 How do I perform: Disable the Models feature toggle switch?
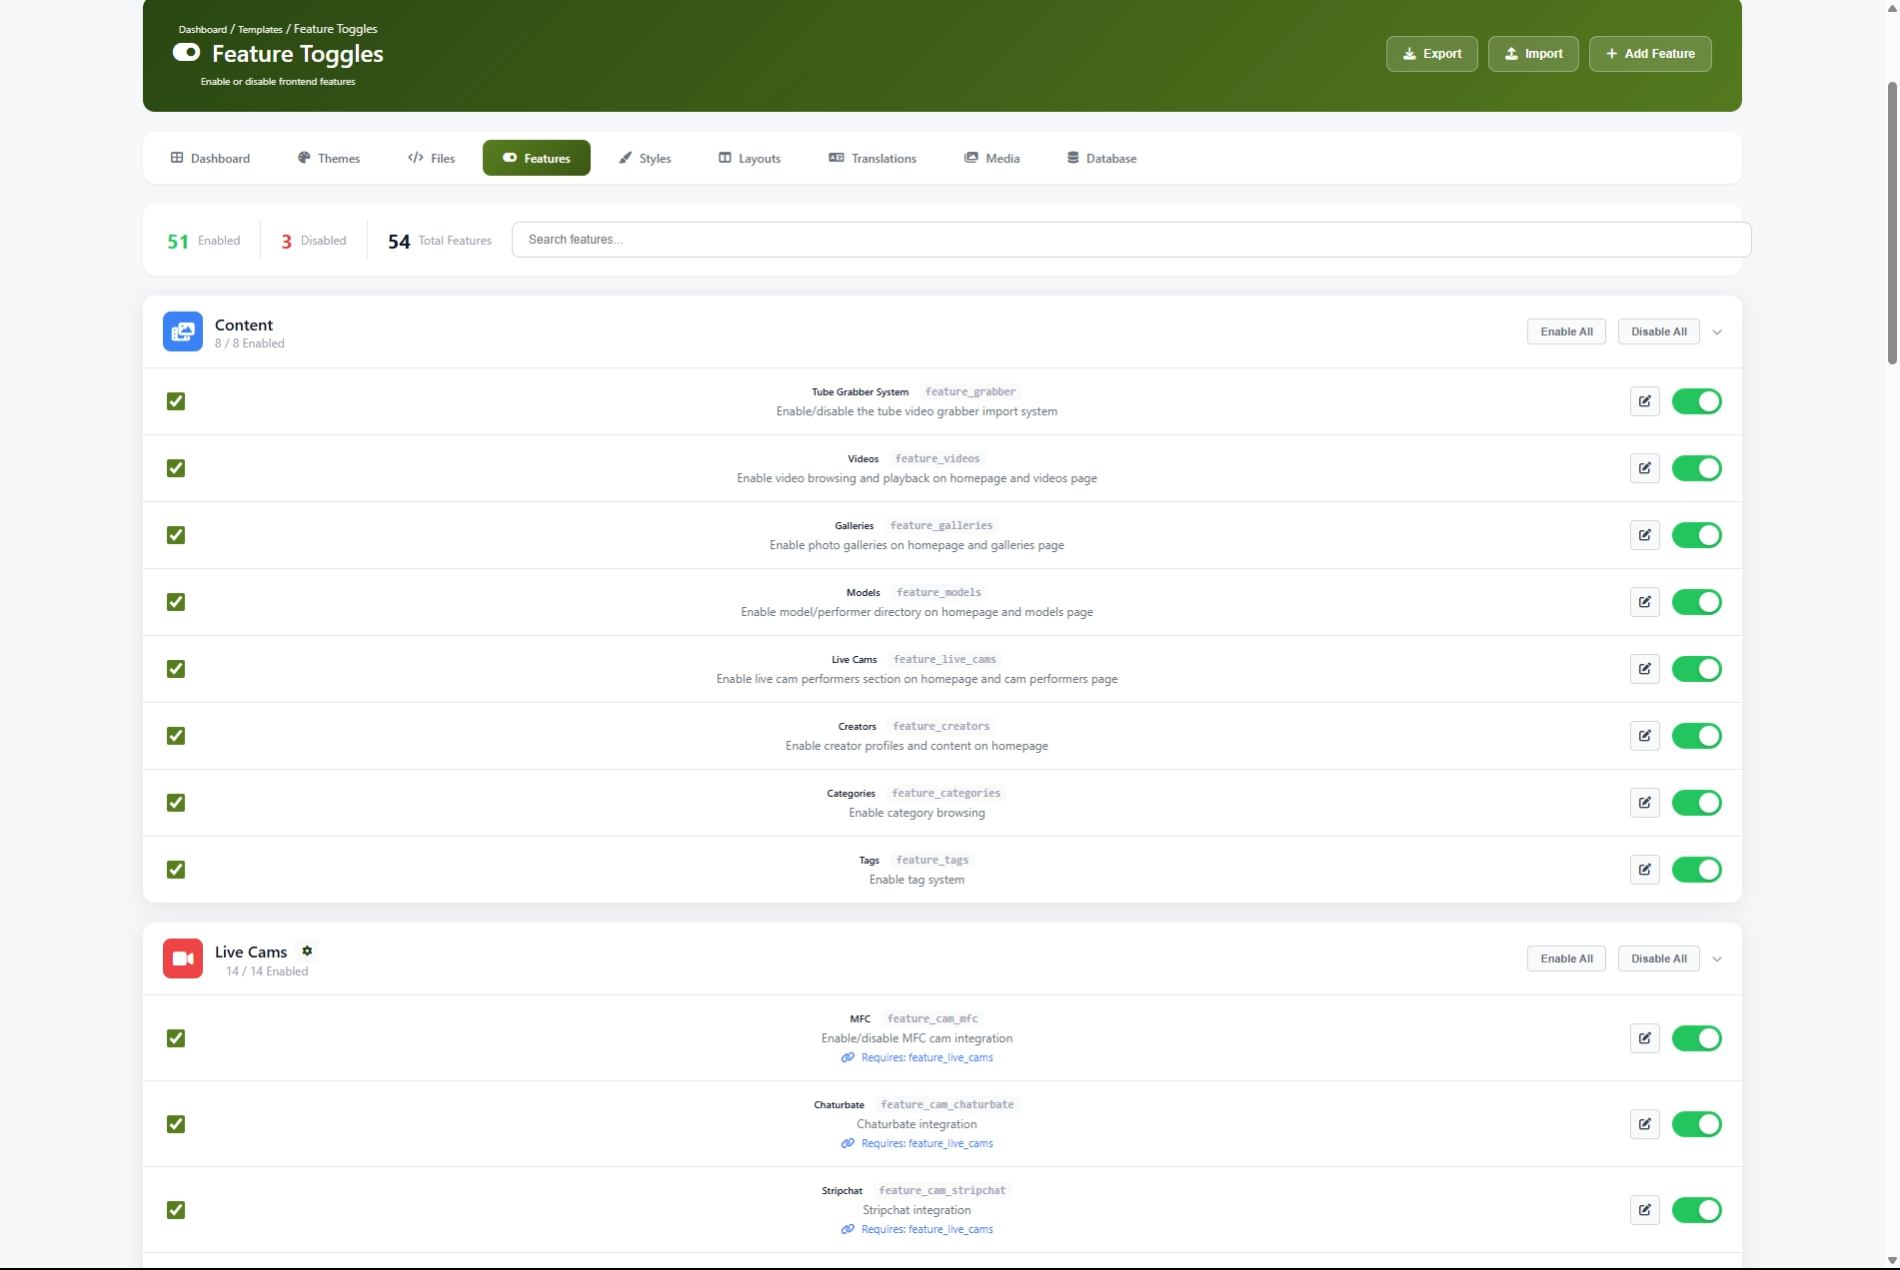[x=1696, y=602]
